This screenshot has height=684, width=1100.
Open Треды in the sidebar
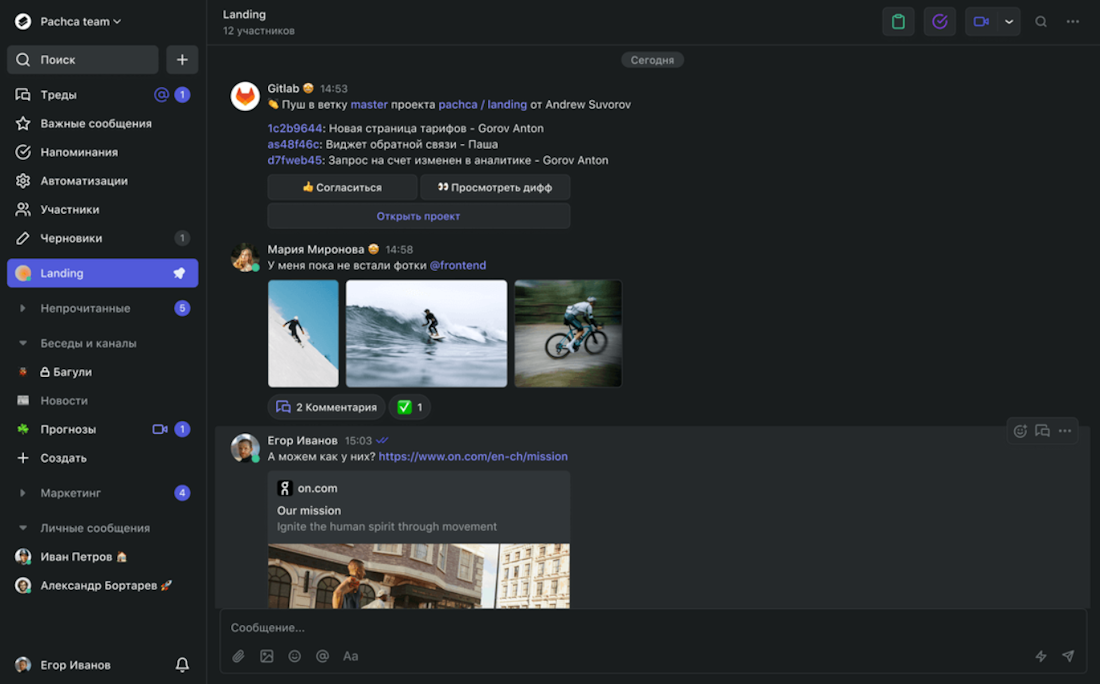tap(59, 95)
